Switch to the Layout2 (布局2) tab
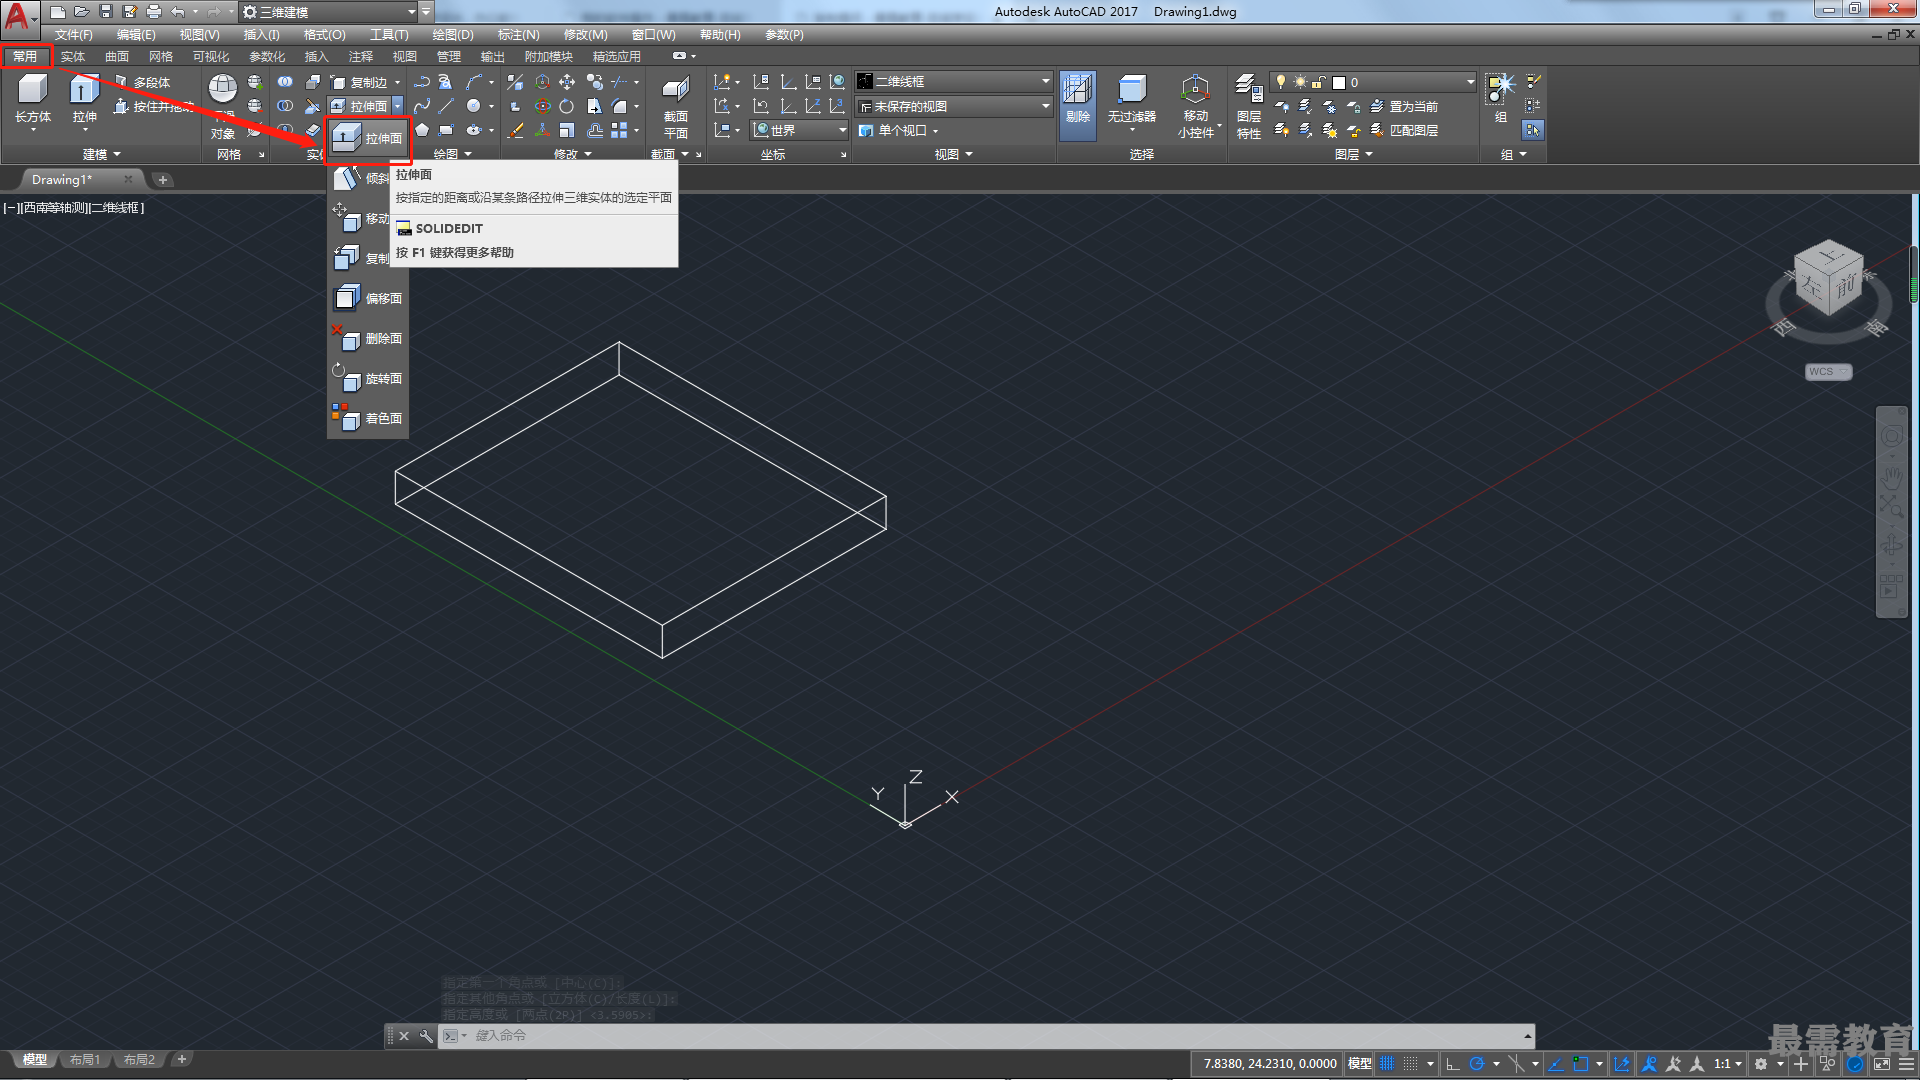1920x1080 pixels. click(x=139, y=1059)
